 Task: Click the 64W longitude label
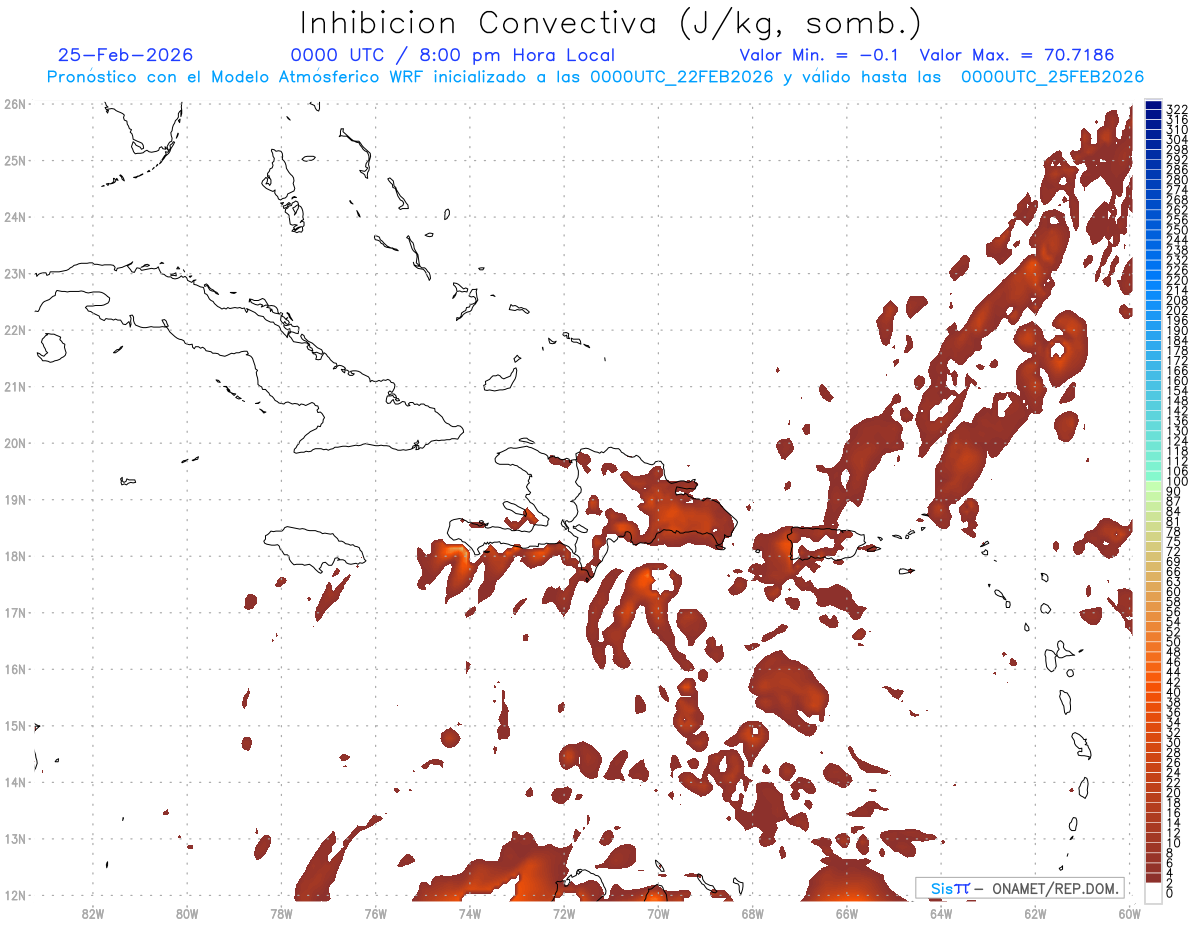click(941, 913)
